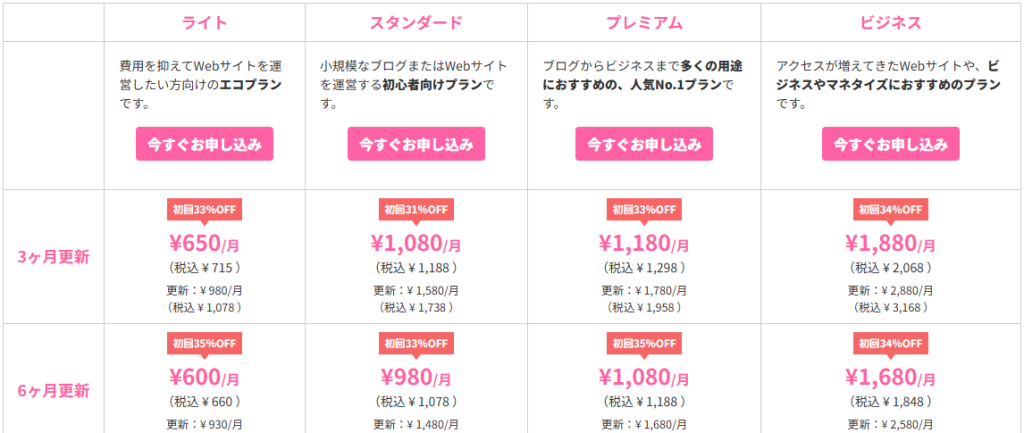
Task: Select the ライト plan header
Action: [x=204, y=23]
